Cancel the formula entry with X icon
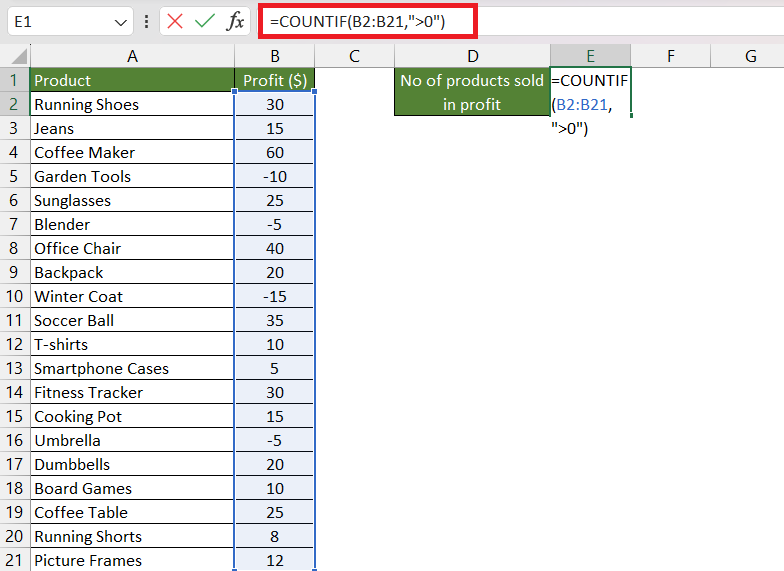The width and height of the screenshot is (784, 571). 174,22
